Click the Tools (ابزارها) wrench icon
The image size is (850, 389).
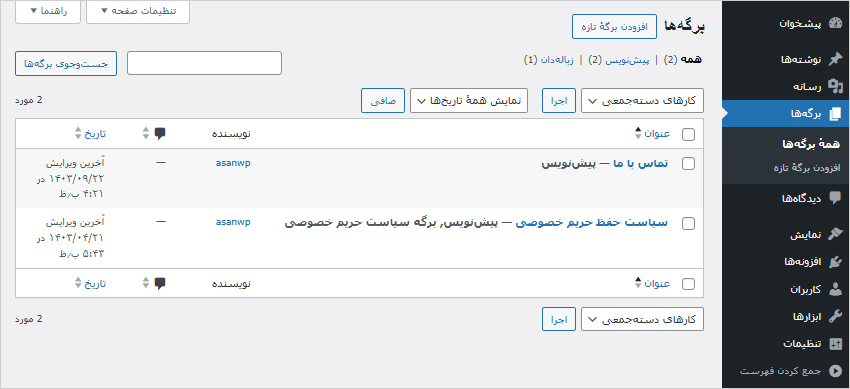pos(835,316)
